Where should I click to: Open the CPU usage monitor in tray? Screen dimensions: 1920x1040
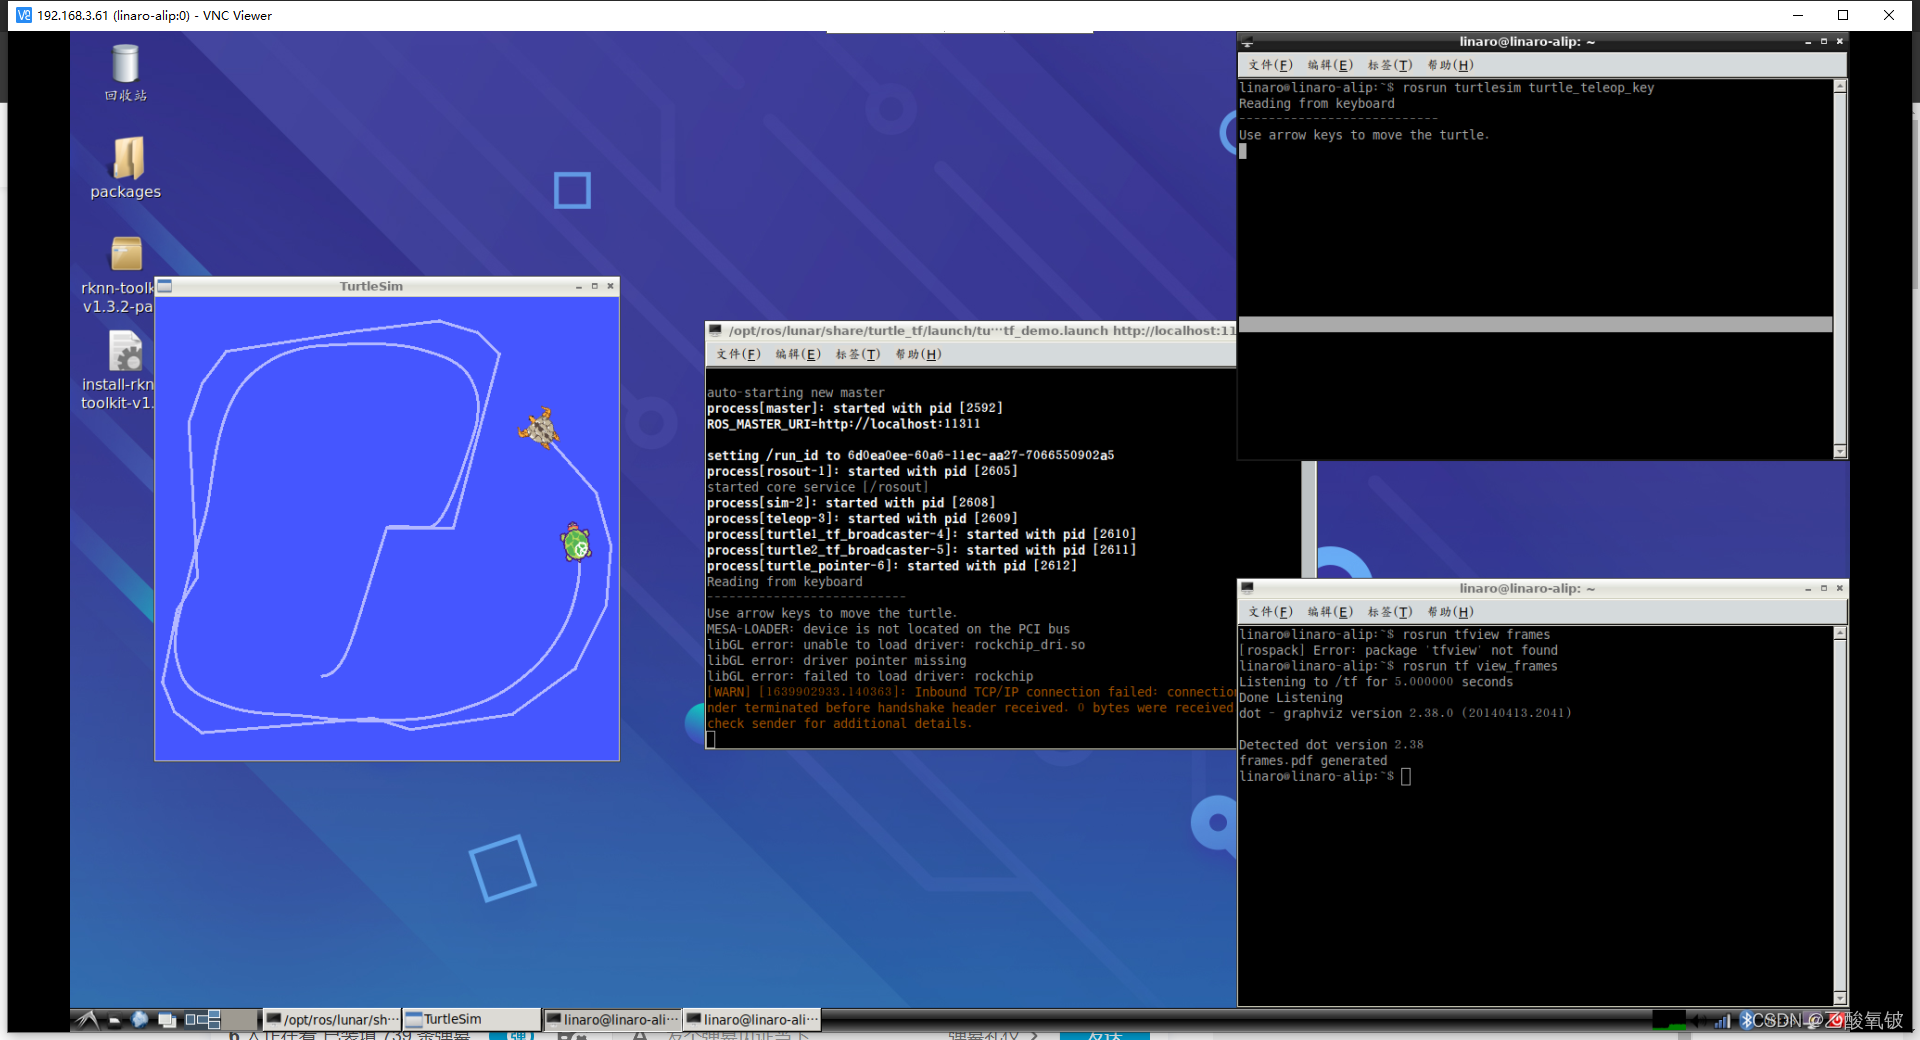(1669, 1020)
